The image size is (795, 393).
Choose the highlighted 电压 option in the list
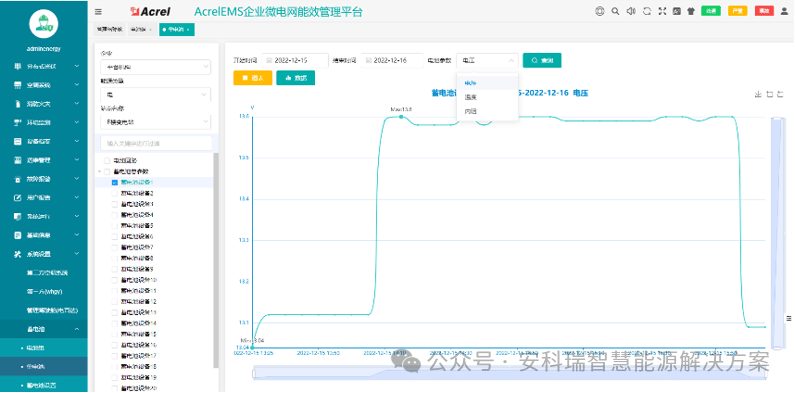[x=487, y=83]
